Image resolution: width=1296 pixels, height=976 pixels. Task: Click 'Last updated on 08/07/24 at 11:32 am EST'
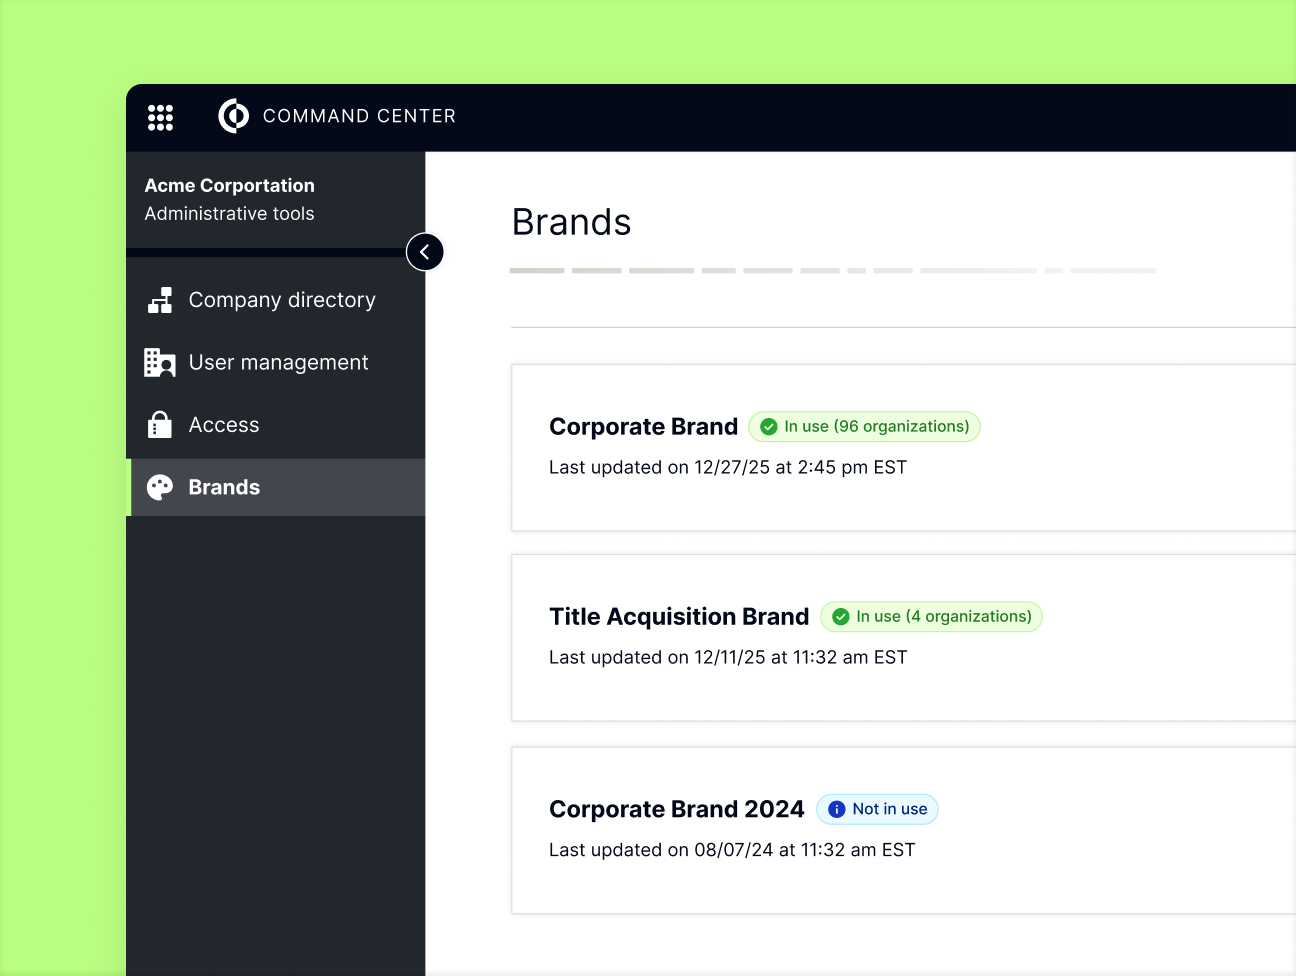tap(732, 850)
